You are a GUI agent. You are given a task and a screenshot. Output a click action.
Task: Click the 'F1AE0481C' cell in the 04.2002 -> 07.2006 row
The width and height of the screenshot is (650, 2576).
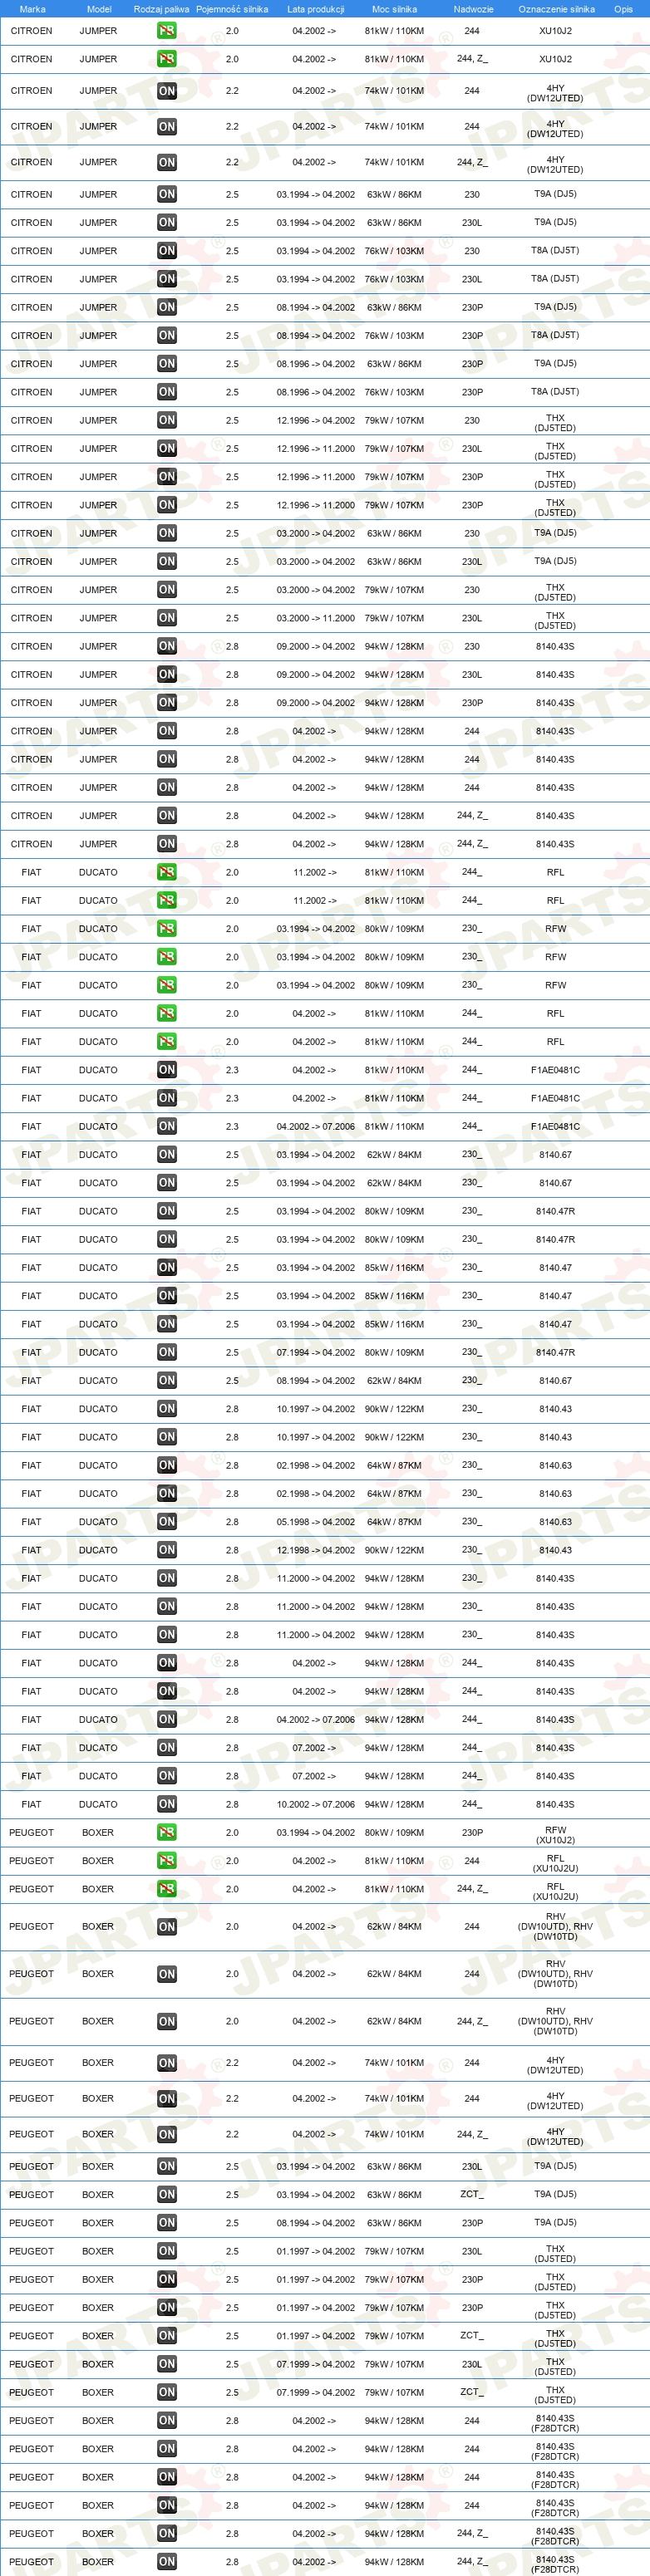[x=555, y=1126]
